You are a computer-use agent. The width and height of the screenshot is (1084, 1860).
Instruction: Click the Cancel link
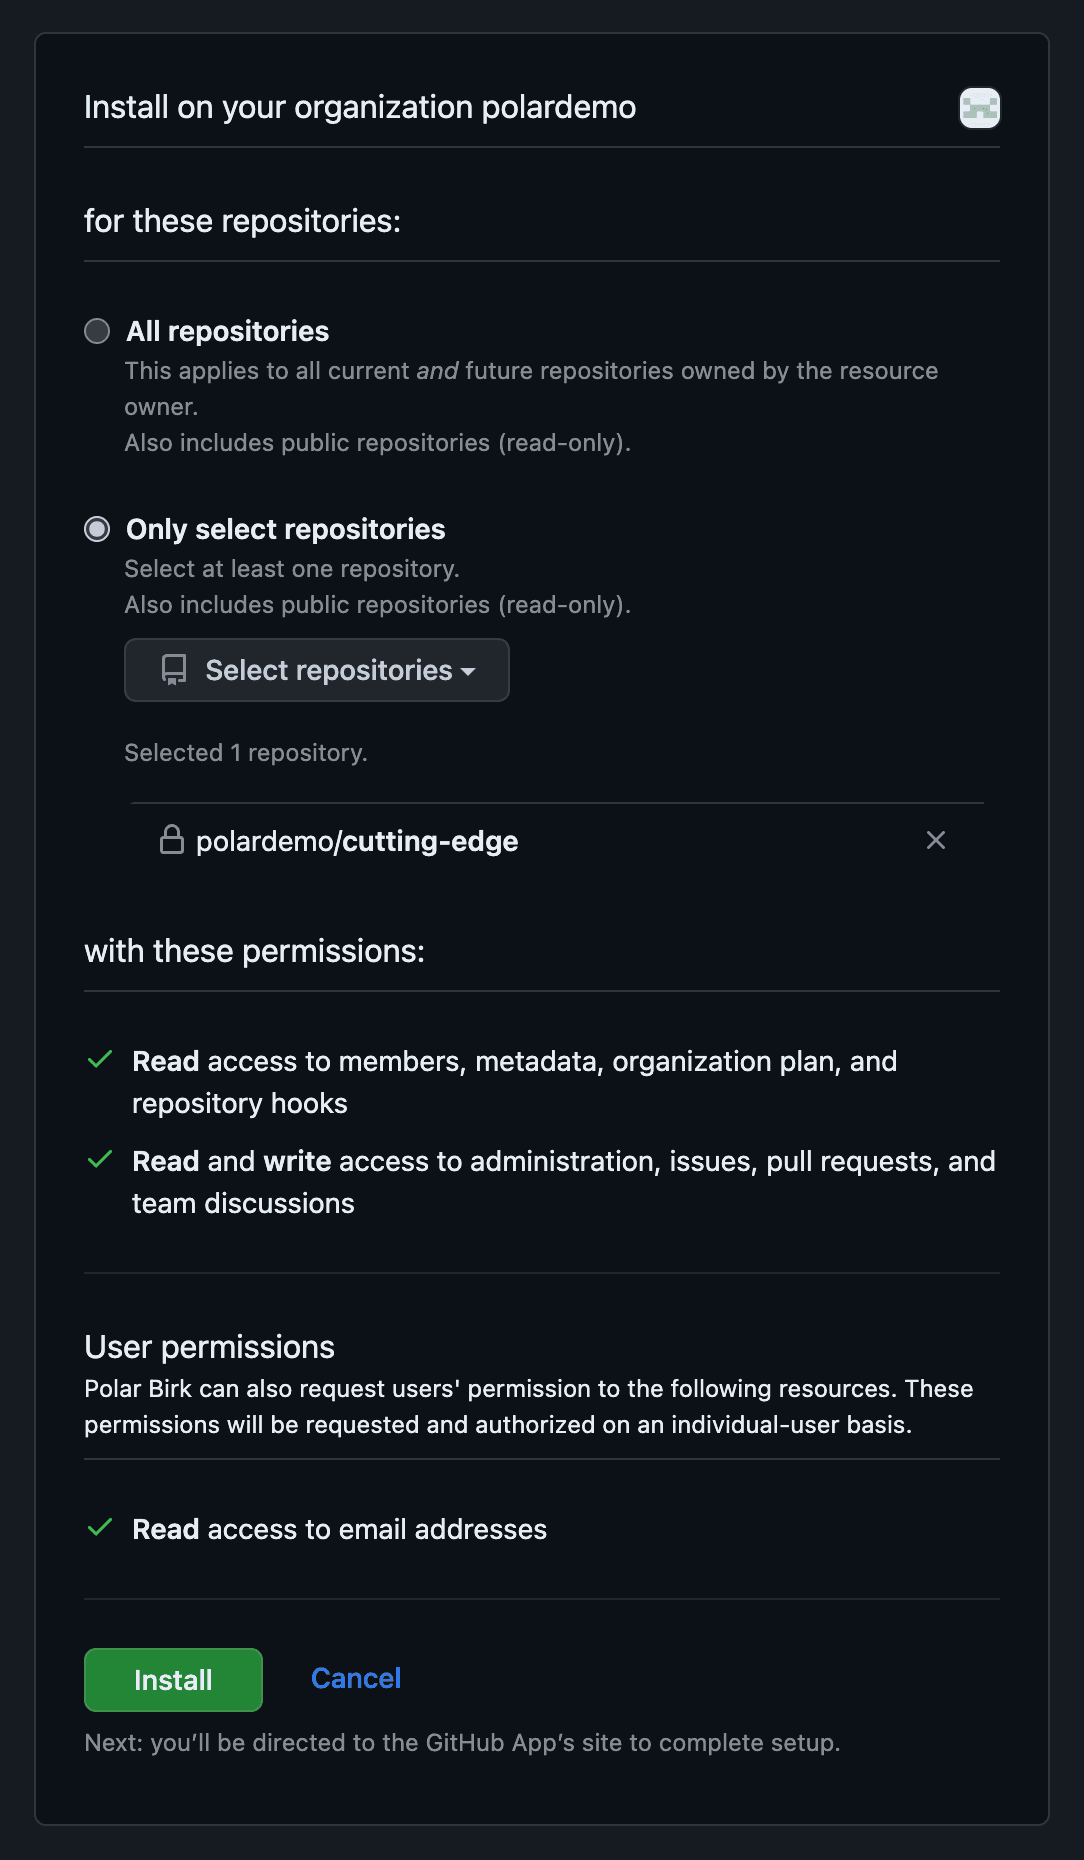(355, 1679)
